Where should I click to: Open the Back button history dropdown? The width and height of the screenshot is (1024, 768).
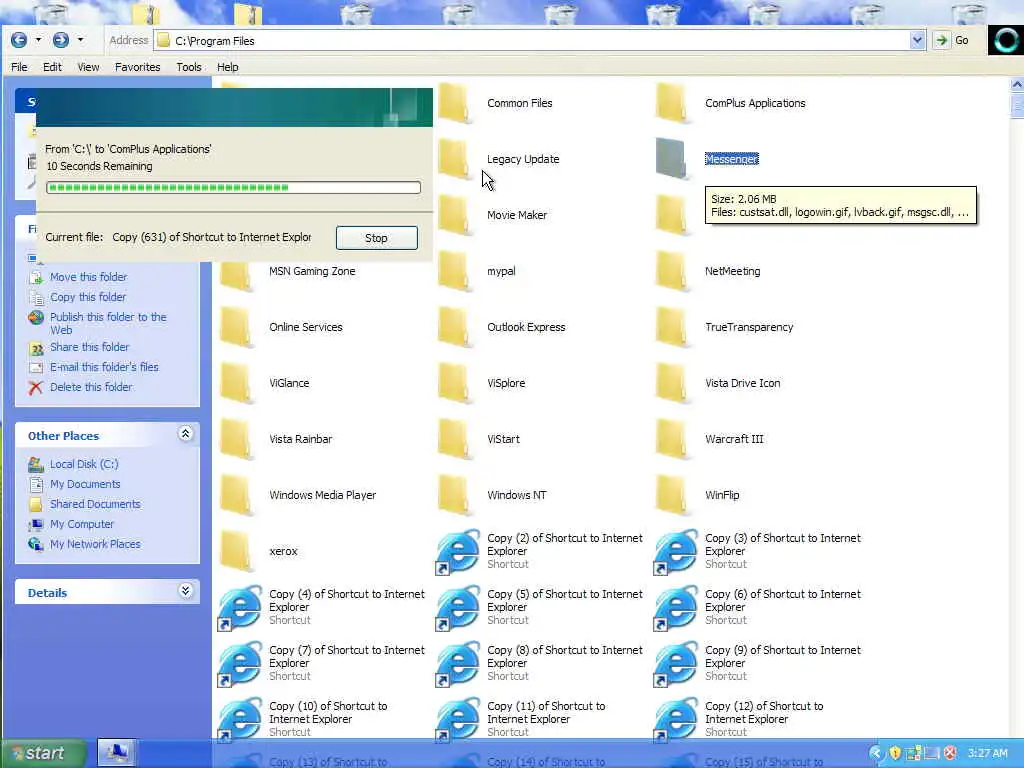point(39,40)
